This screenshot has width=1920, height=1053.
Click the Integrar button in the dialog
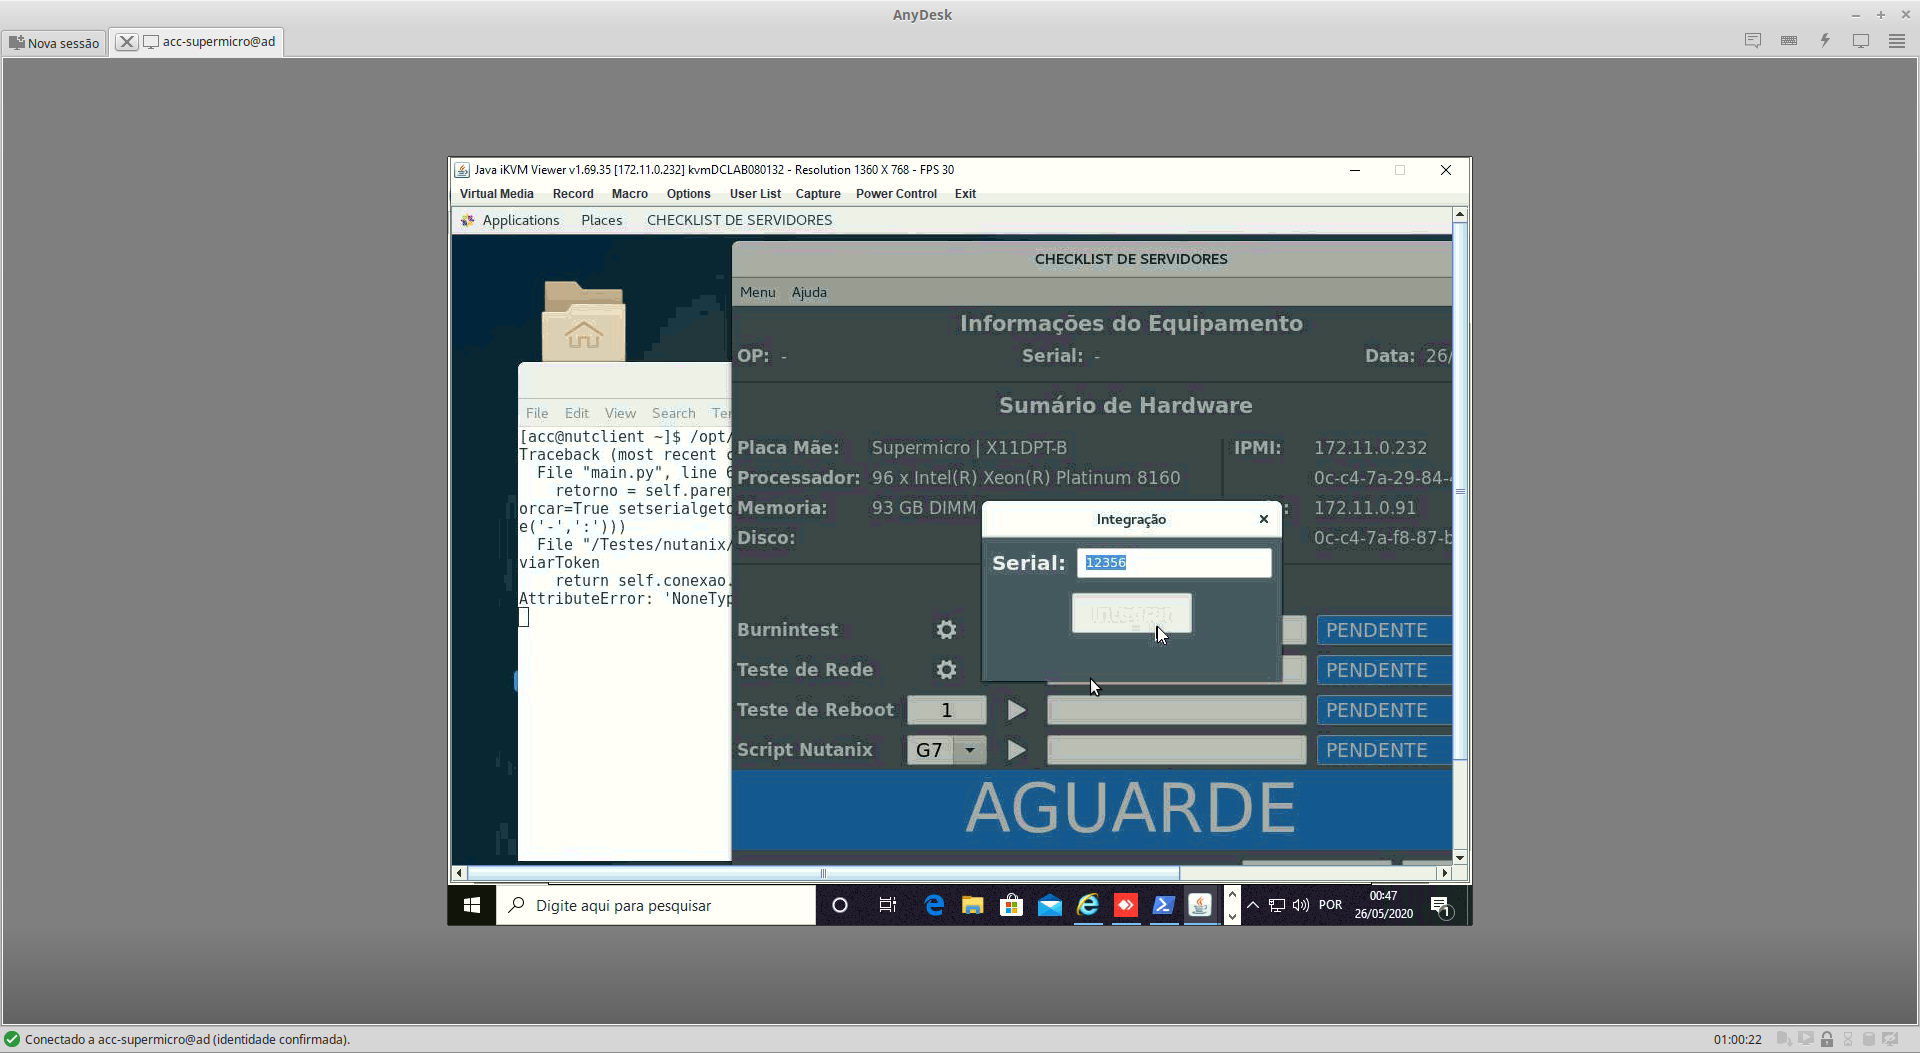pyautogui.click(x=1131, y=613)
